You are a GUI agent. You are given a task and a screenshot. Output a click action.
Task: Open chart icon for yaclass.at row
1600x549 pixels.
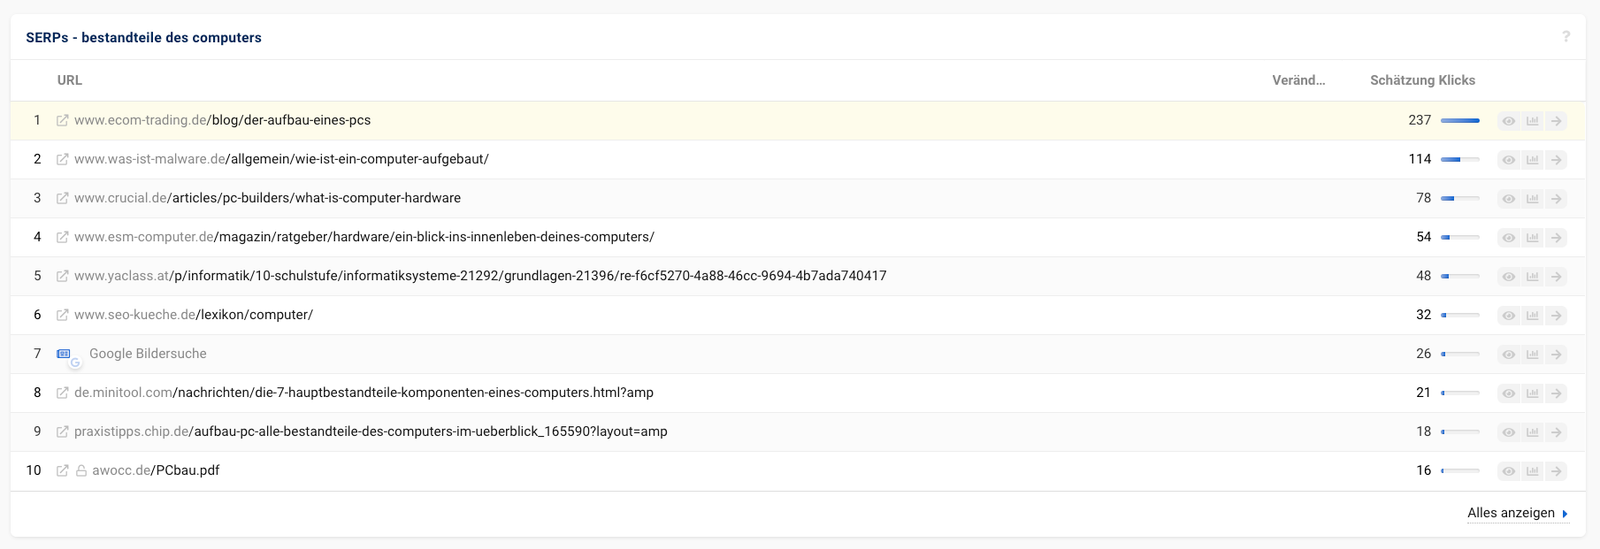point(1532,277)
